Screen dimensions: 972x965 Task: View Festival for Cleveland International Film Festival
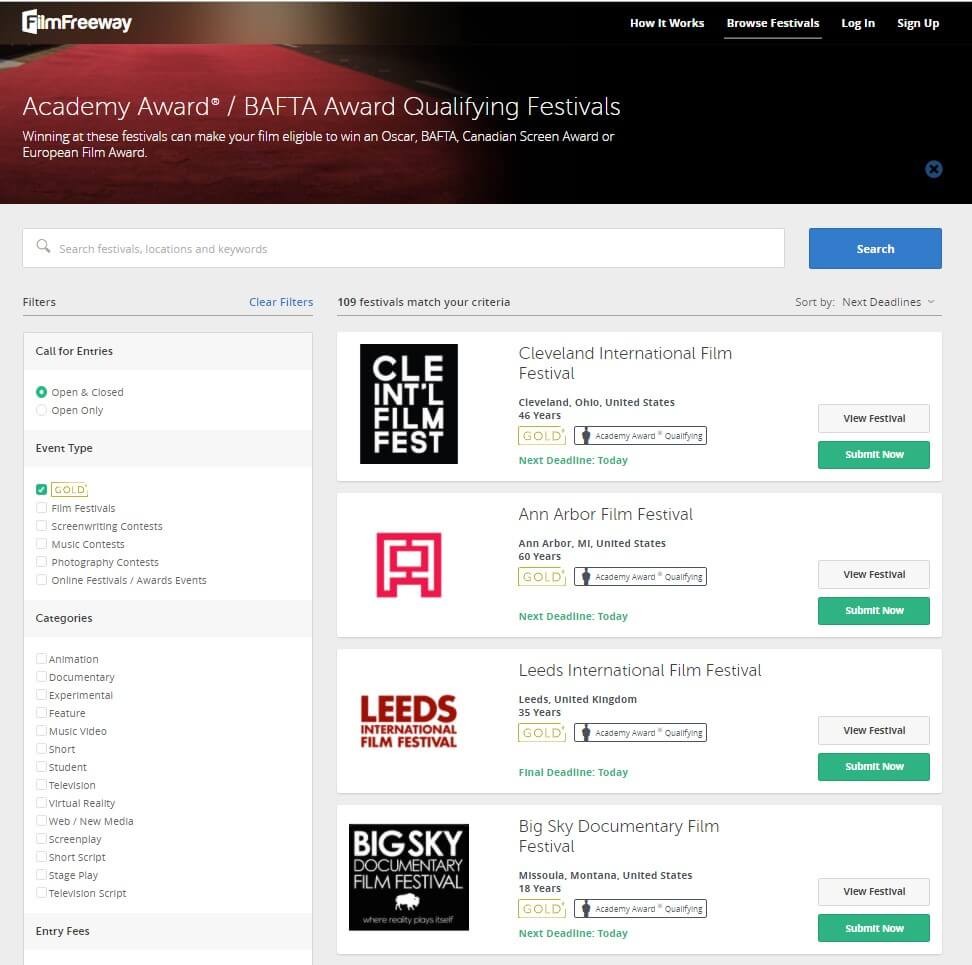pos(874,418)
